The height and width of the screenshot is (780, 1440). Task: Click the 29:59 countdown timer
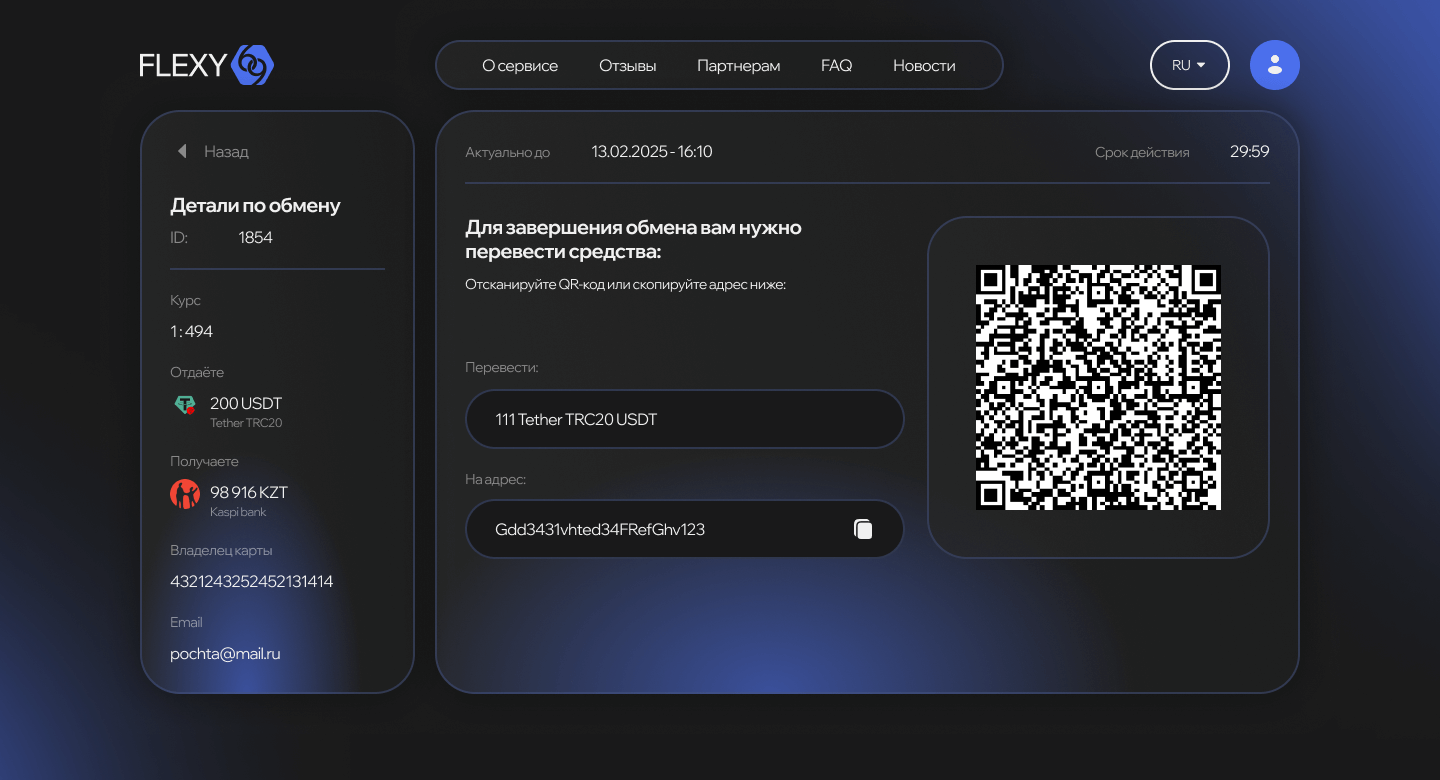coord(1250,152)
